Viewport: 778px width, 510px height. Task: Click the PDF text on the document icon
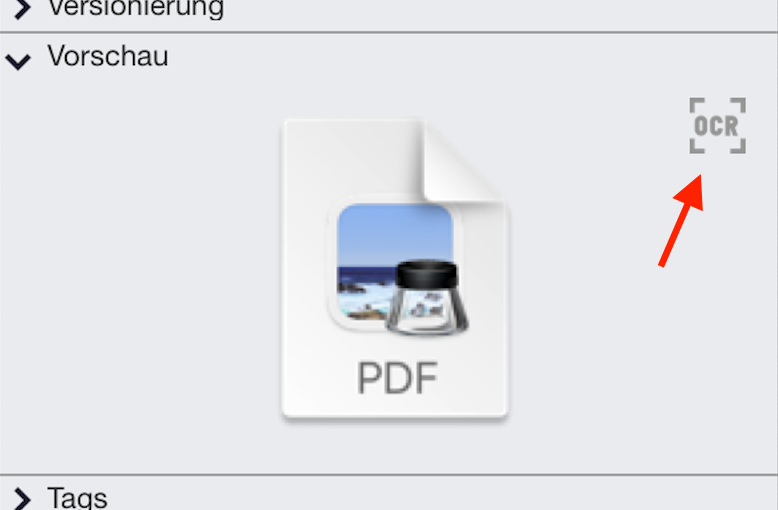tap(397, 378)
